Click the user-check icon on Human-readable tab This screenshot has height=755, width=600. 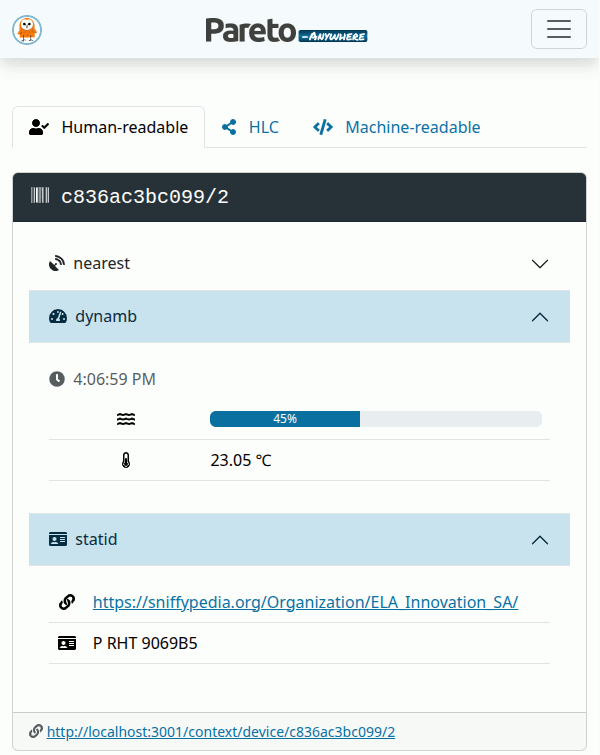pos(39,127)
